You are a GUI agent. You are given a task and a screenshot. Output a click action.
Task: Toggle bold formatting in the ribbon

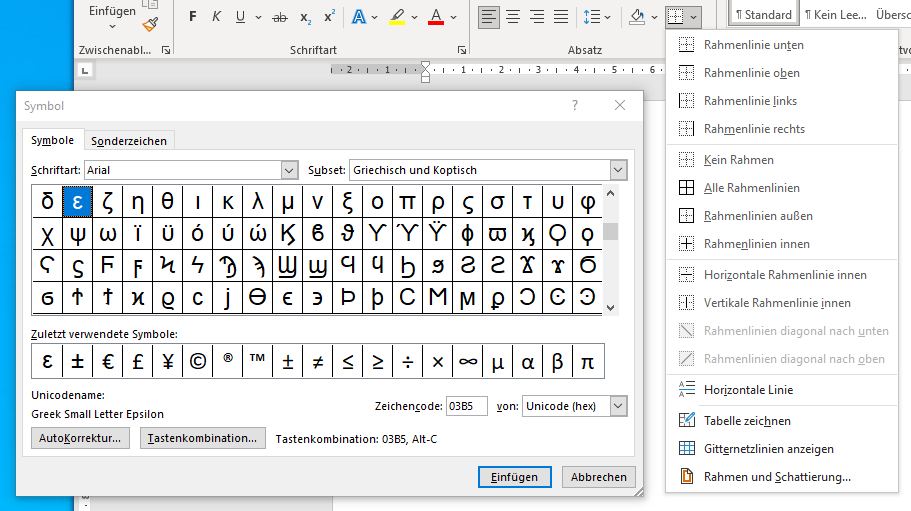[x=193, y=17]
